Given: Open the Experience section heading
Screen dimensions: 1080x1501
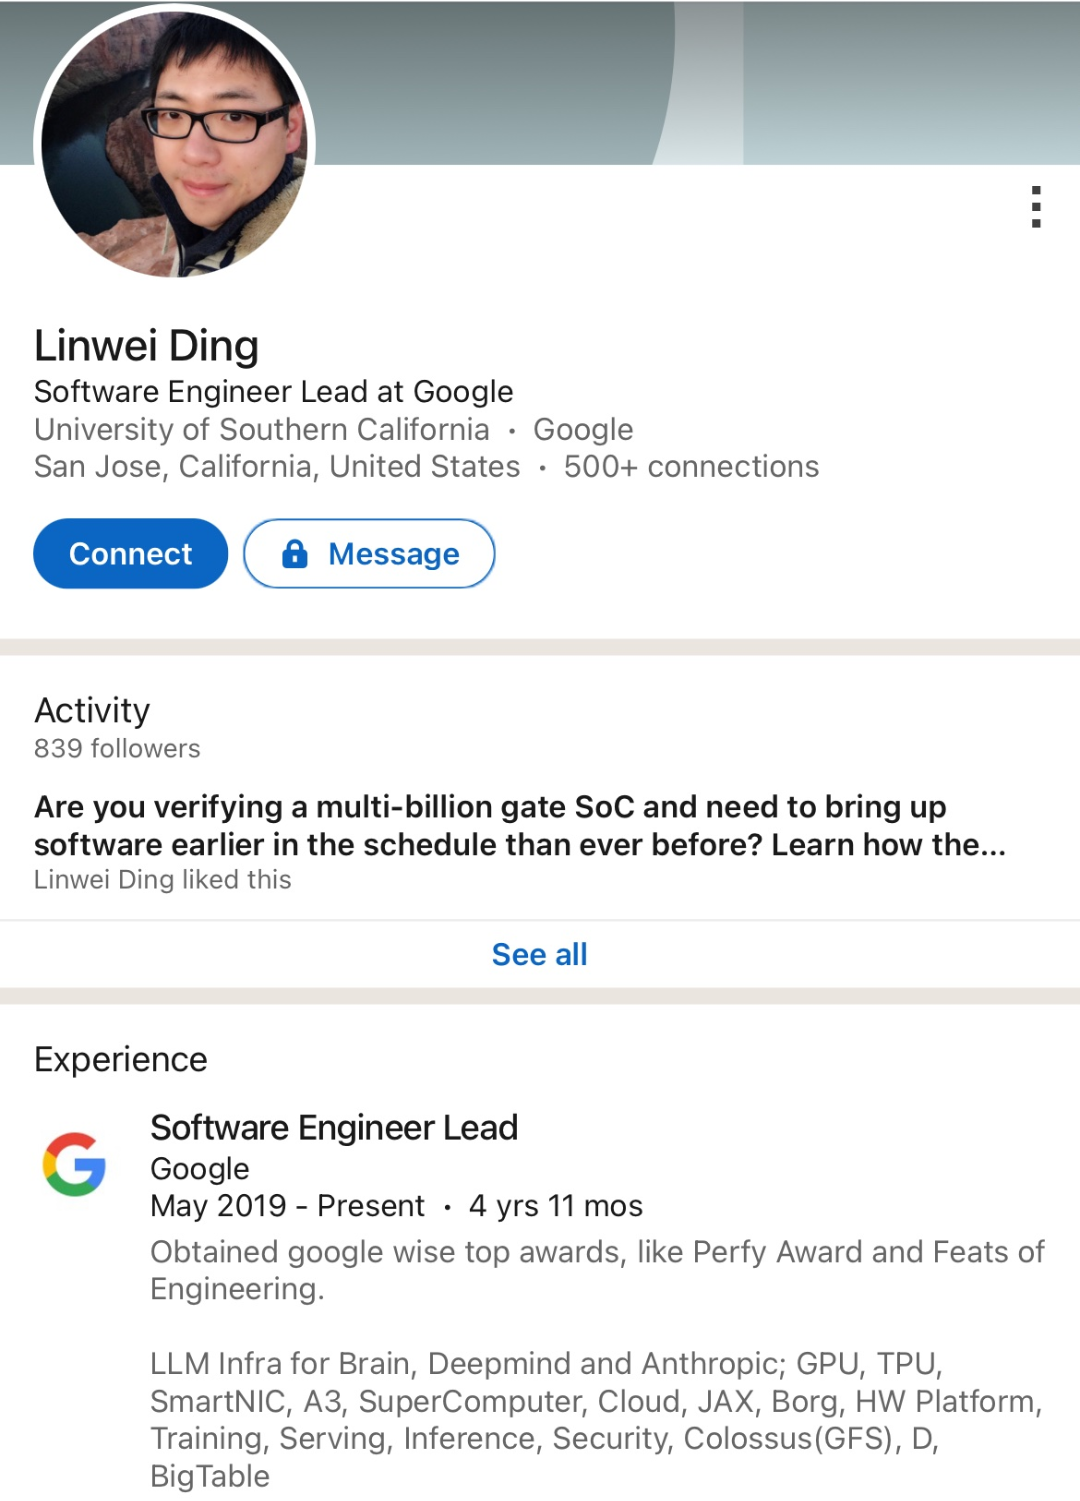Looking at the screenshot, I should click(121, 1059).
